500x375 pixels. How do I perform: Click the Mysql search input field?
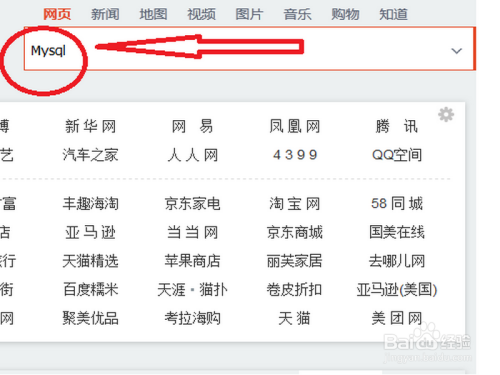(249, 49)
